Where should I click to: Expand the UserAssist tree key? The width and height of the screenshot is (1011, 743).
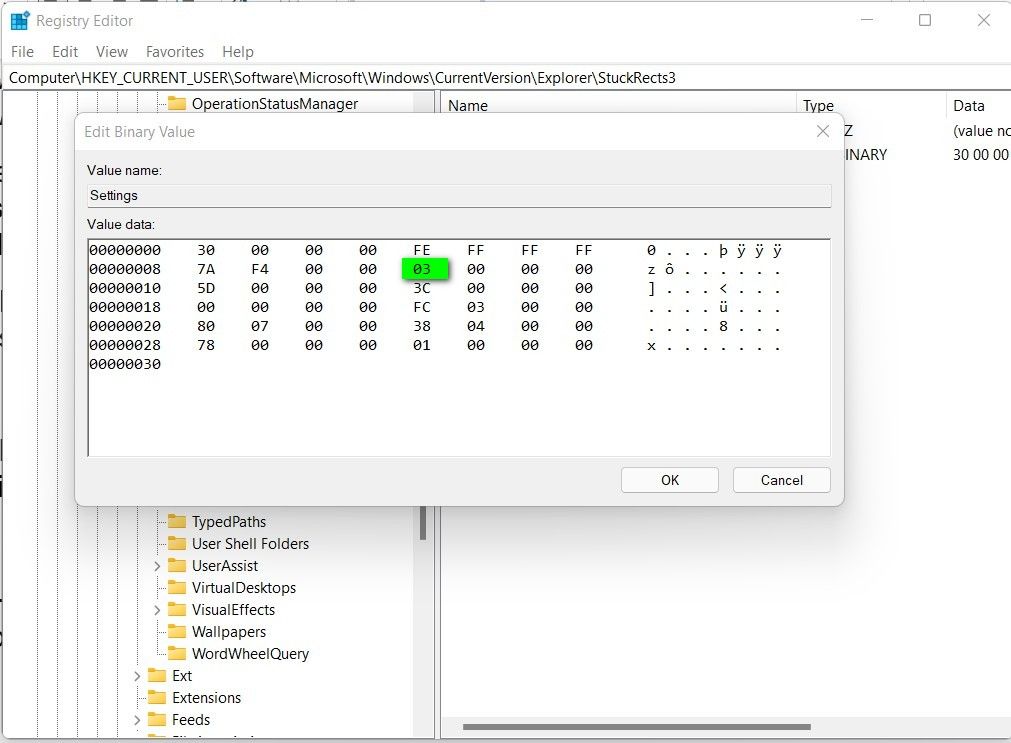point(156,565)
